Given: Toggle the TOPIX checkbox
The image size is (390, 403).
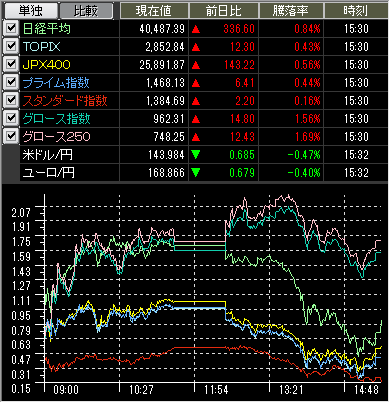Looking at the screenshot, I should [x=11, y=46].
